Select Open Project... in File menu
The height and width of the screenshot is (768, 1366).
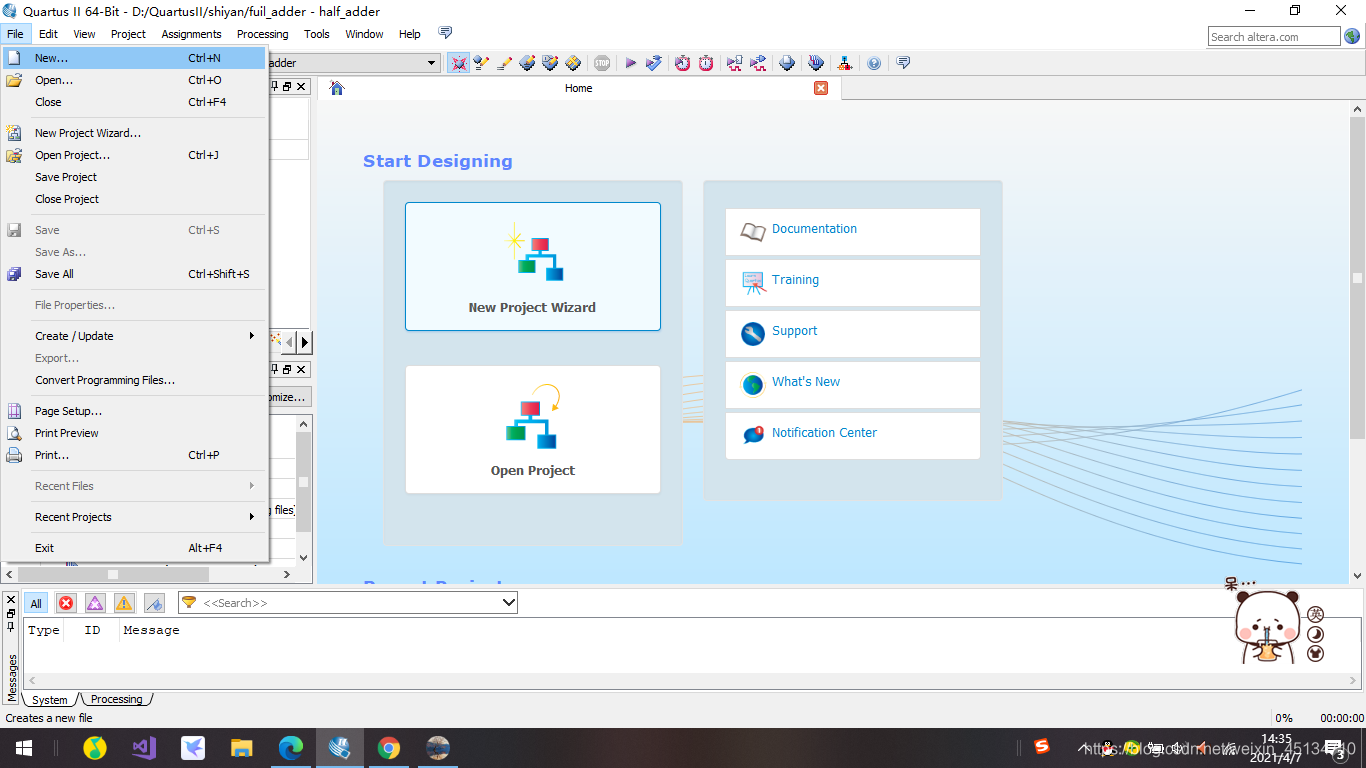point(135,155)
